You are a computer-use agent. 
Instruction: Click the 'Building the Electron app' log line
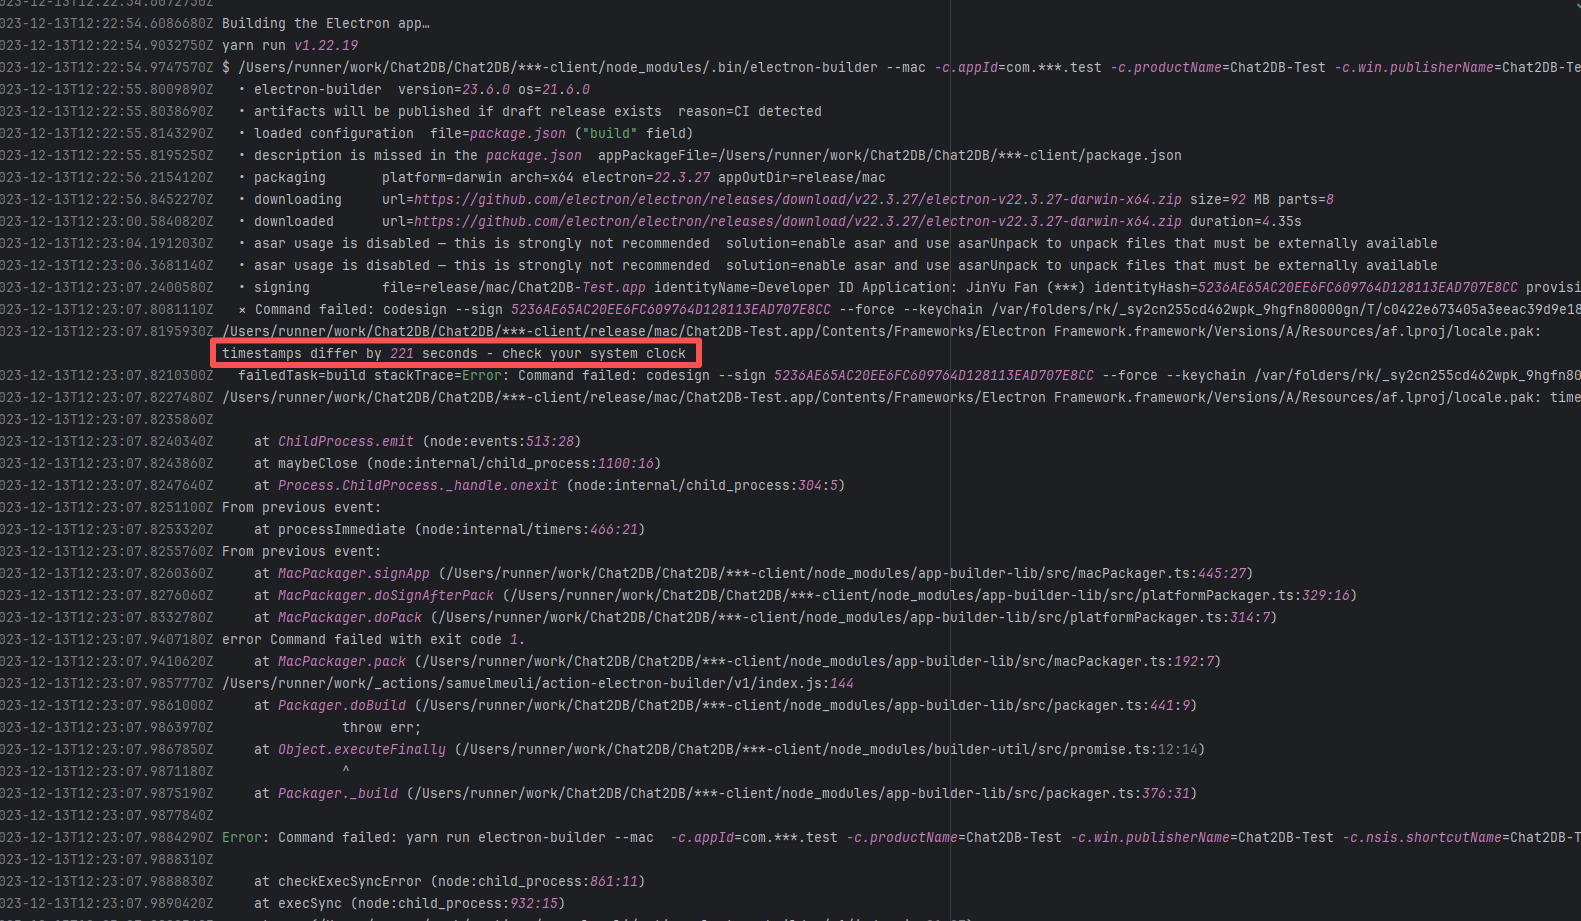coord(326,23)
